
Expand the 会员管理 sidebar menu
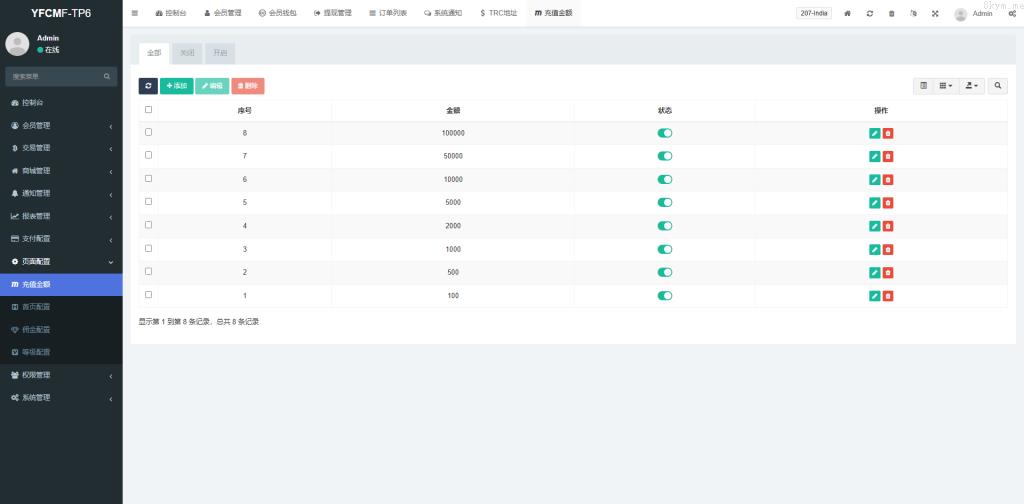click(60, 125)
